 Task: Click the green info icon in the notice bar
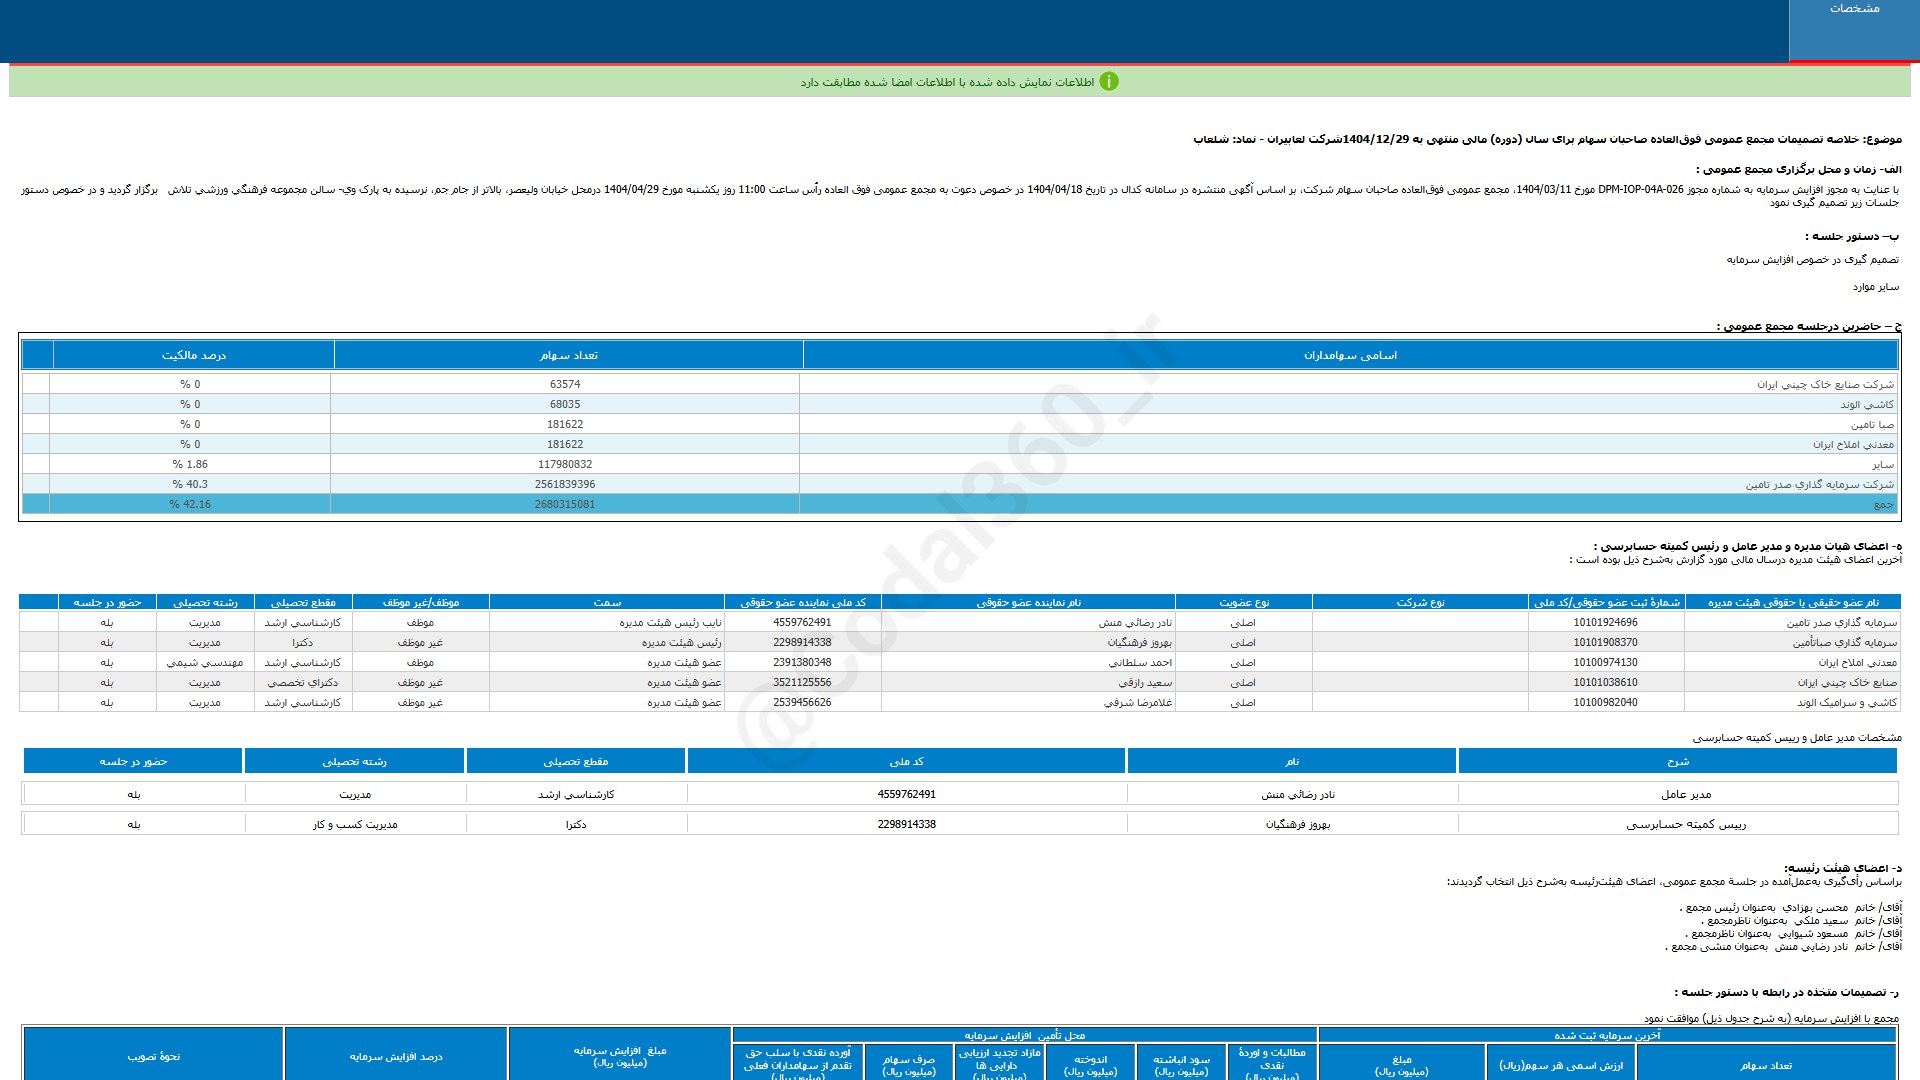(x=1109, y=82)
